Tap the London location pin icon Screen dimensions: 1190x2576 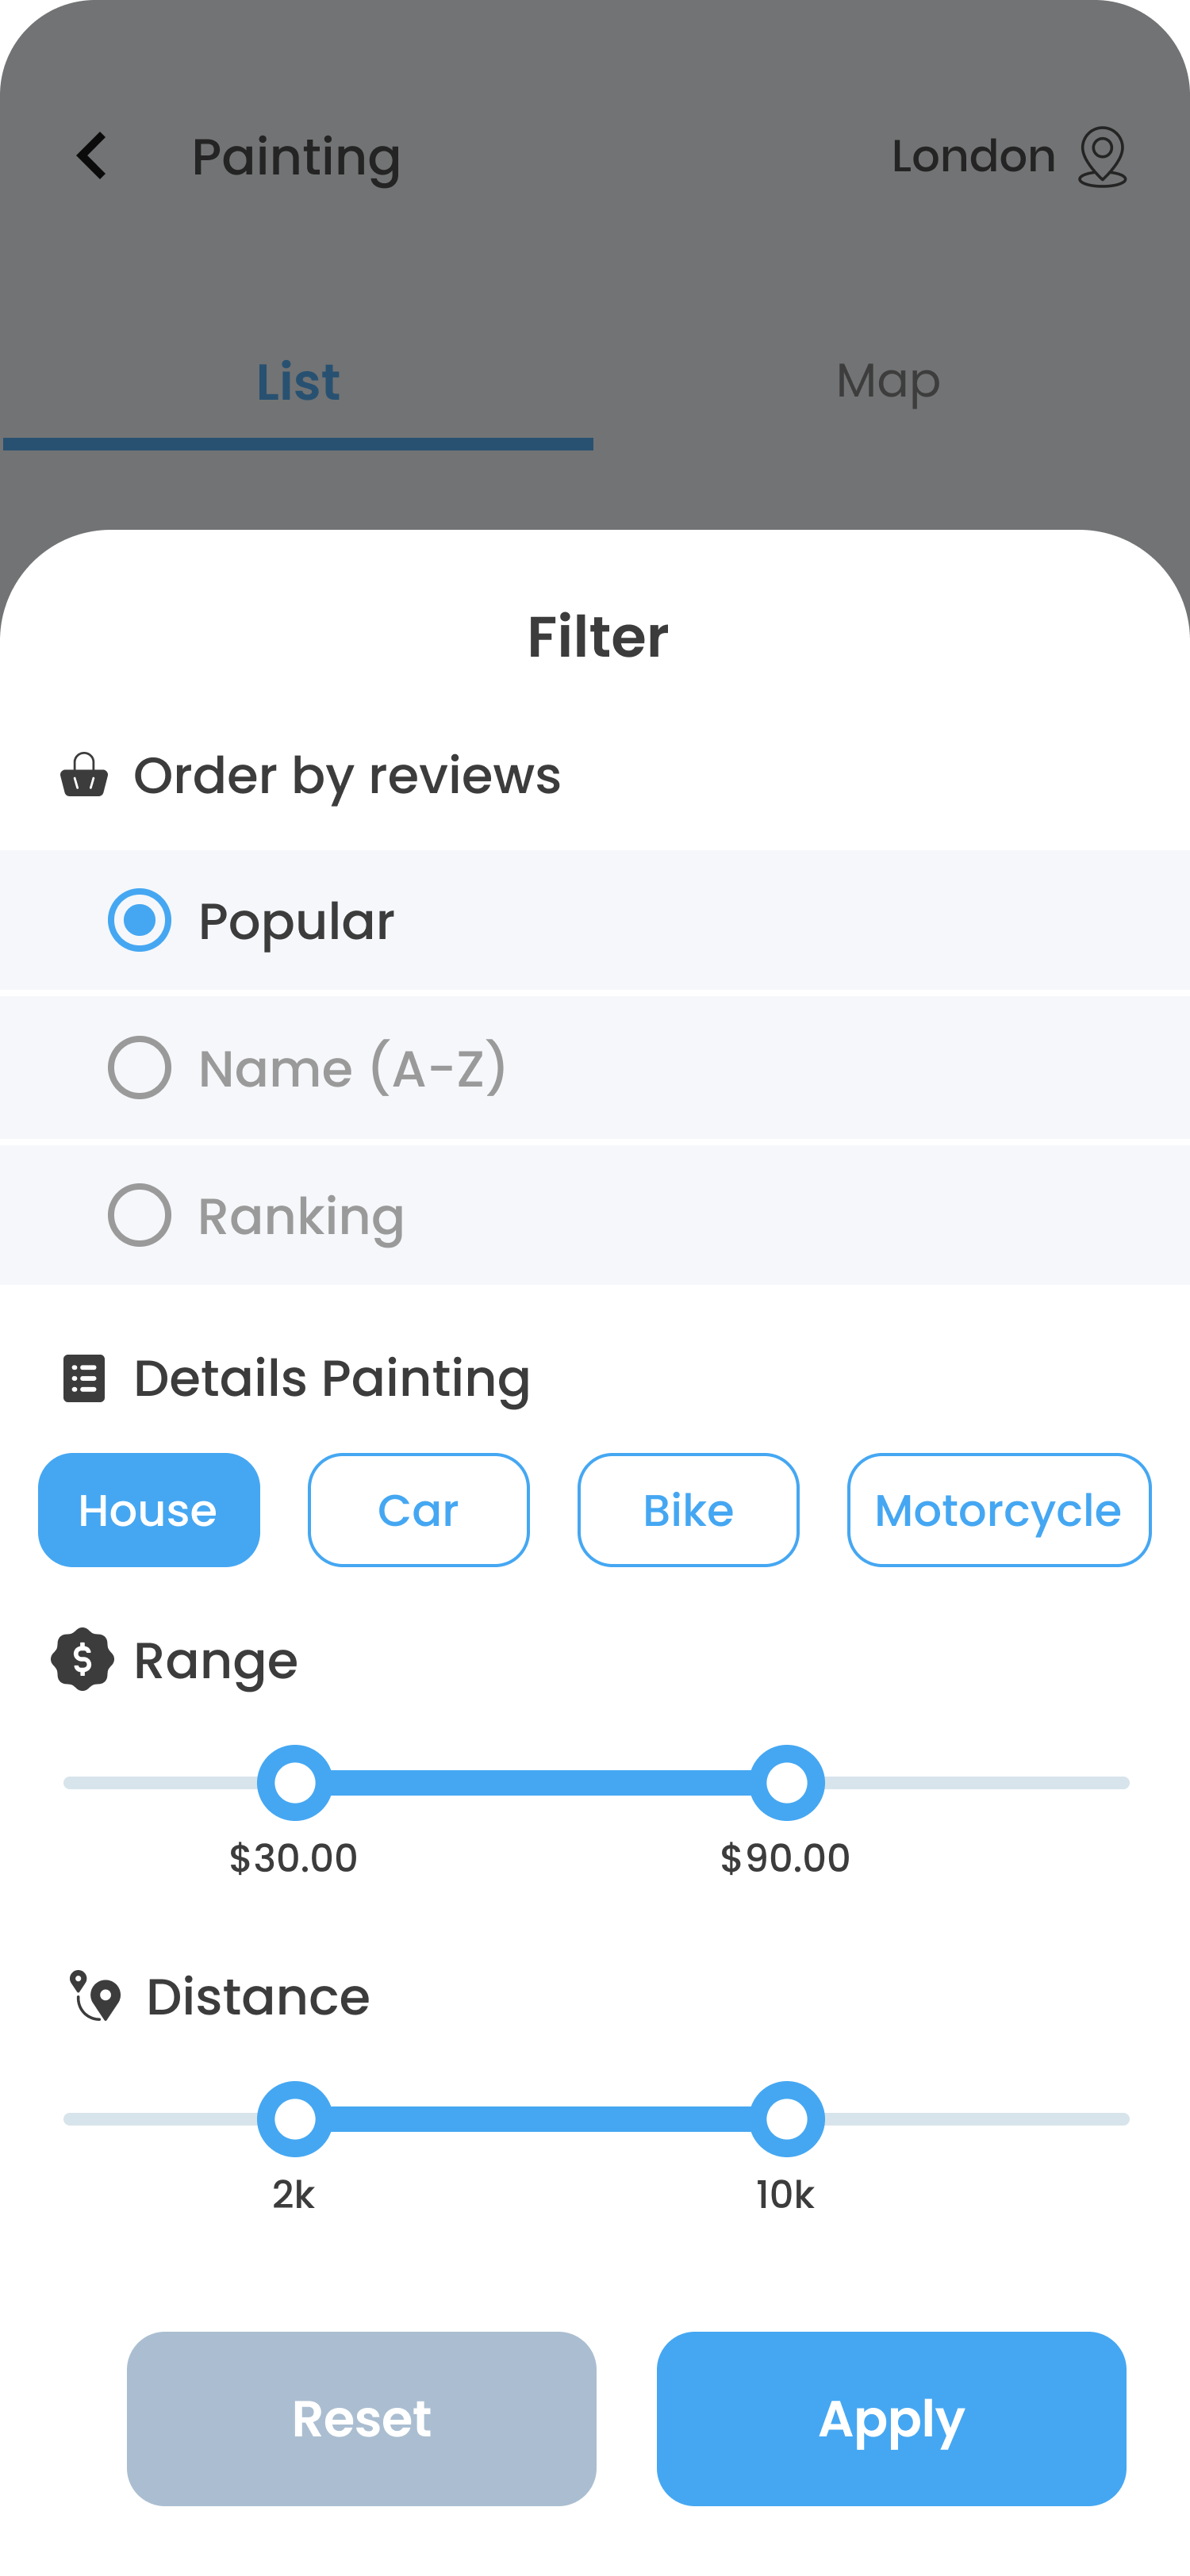(x=1102, y=156)
